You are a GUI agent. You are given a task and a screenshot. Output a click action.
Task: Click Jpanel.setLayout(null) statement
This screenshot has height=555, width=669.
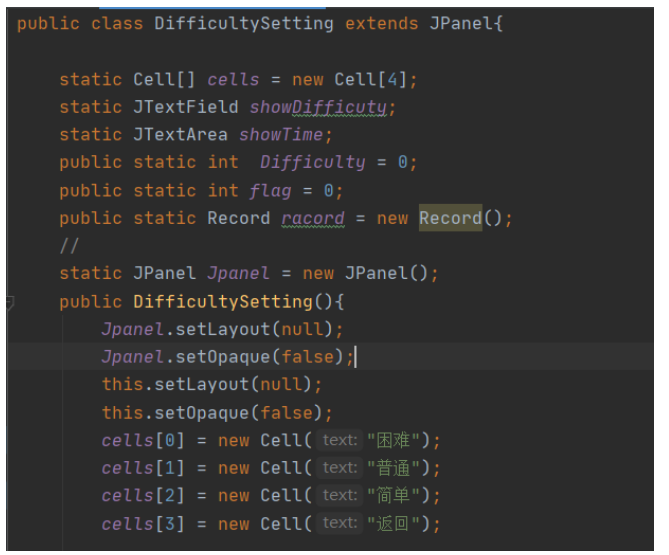[222, 329]
